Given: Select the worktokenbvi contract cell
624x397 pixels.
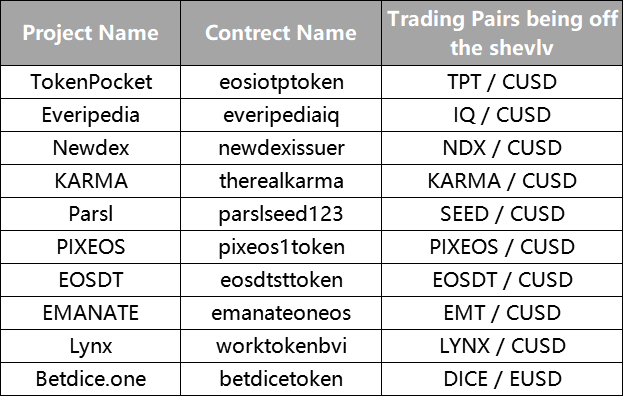Looking at the screenshot, I should click(x=281, y=346).
